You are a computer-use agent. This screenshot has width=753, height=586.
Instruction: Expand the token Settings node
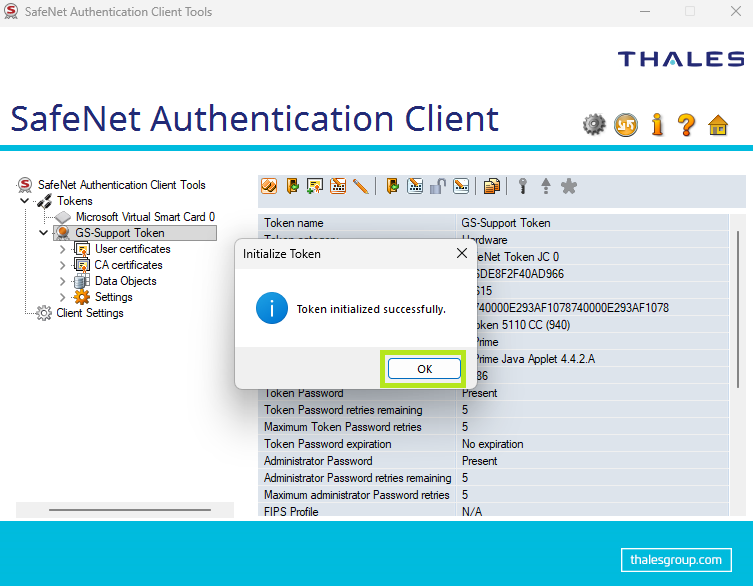(62, 297)
